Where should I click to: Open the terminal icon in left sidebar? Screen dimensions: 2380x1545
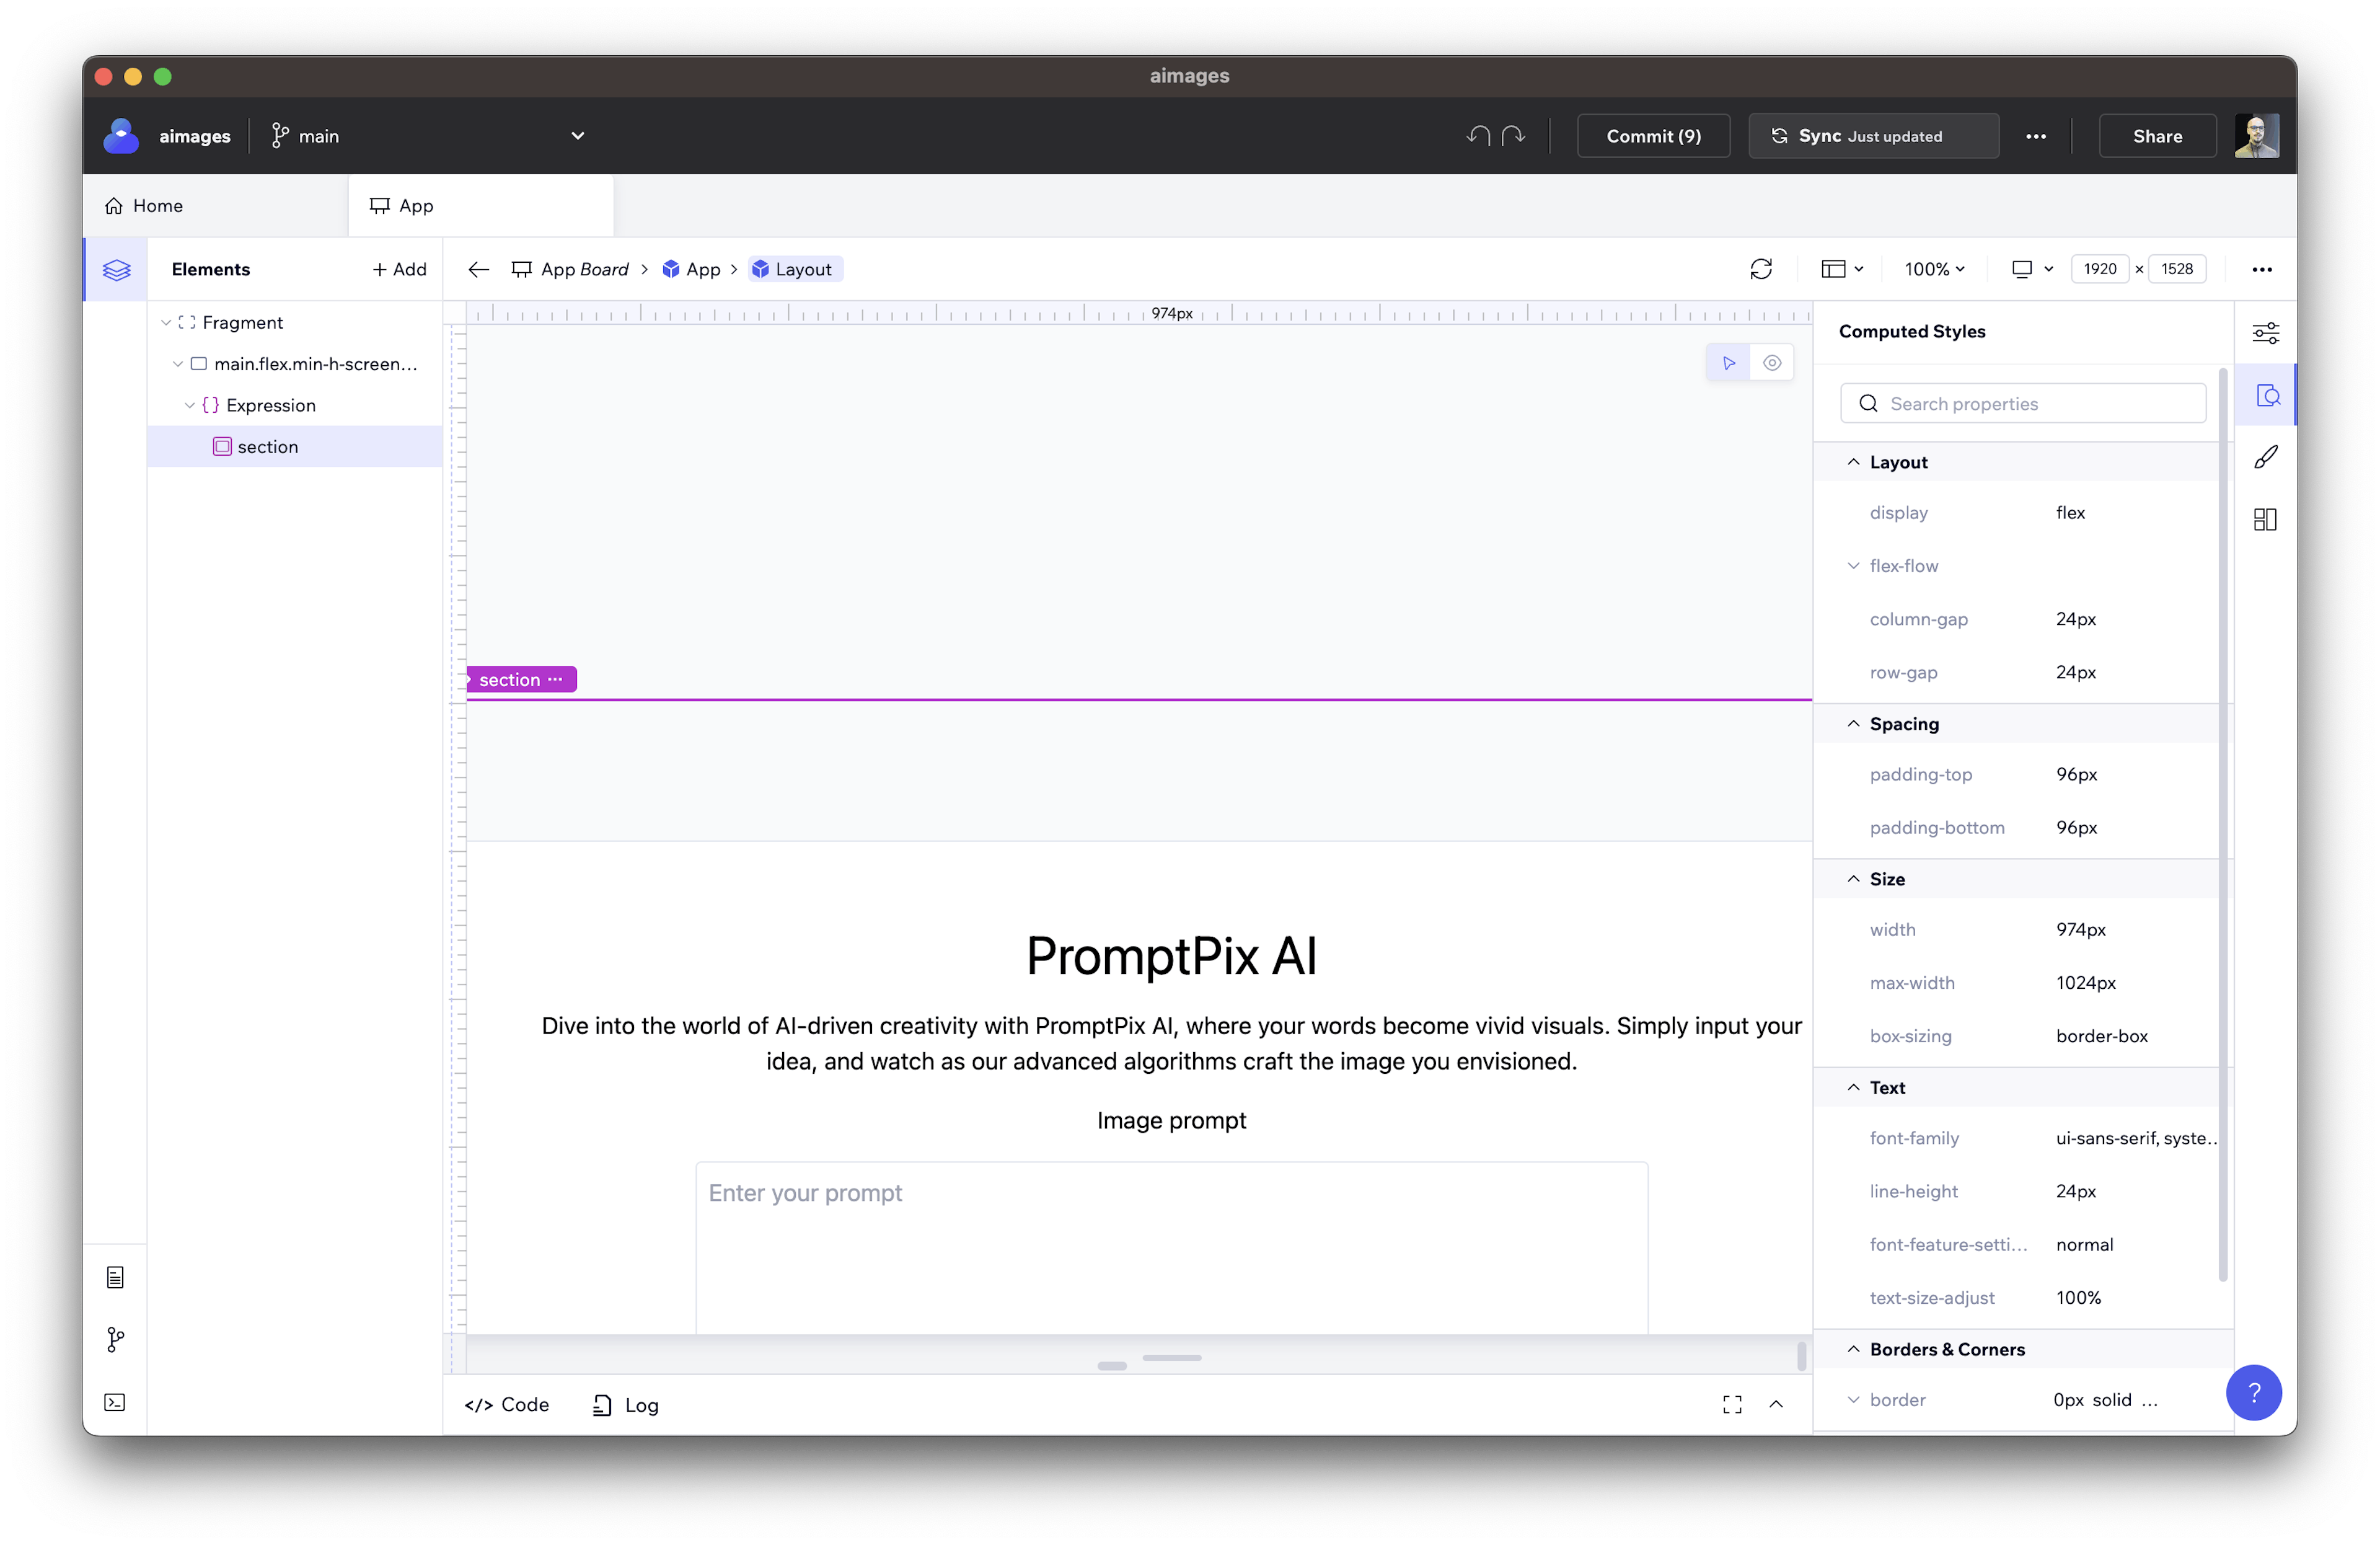(116, 1402)
